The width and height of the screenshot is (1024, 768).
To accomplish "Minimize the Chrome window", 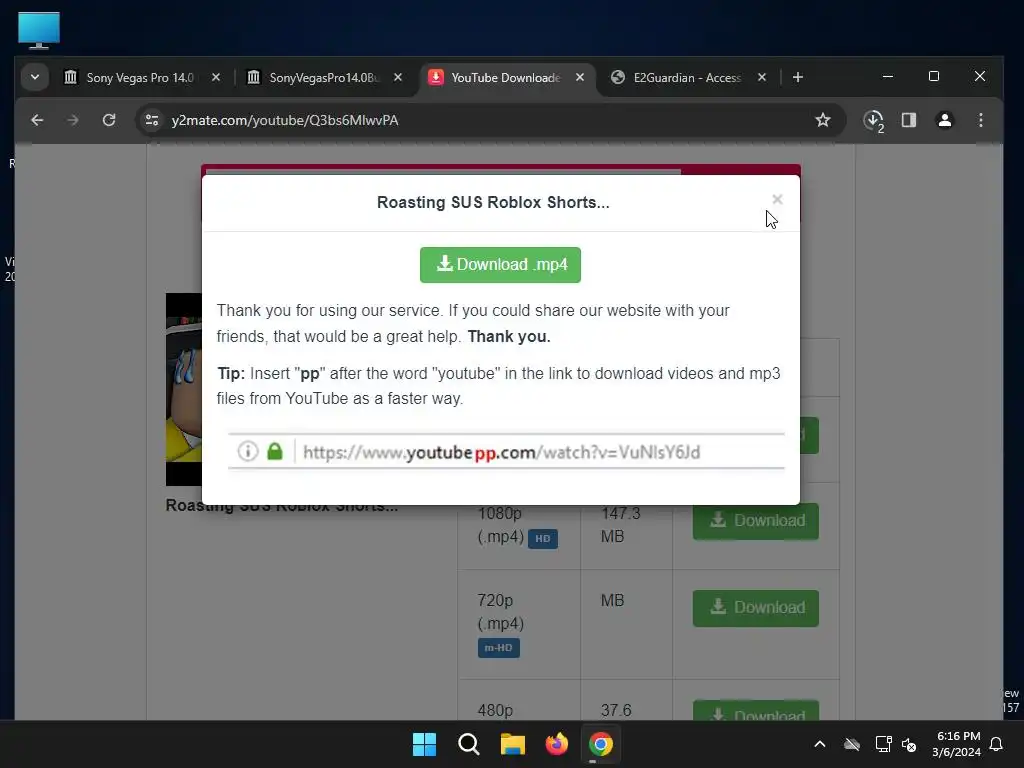I will pos(888,76).
